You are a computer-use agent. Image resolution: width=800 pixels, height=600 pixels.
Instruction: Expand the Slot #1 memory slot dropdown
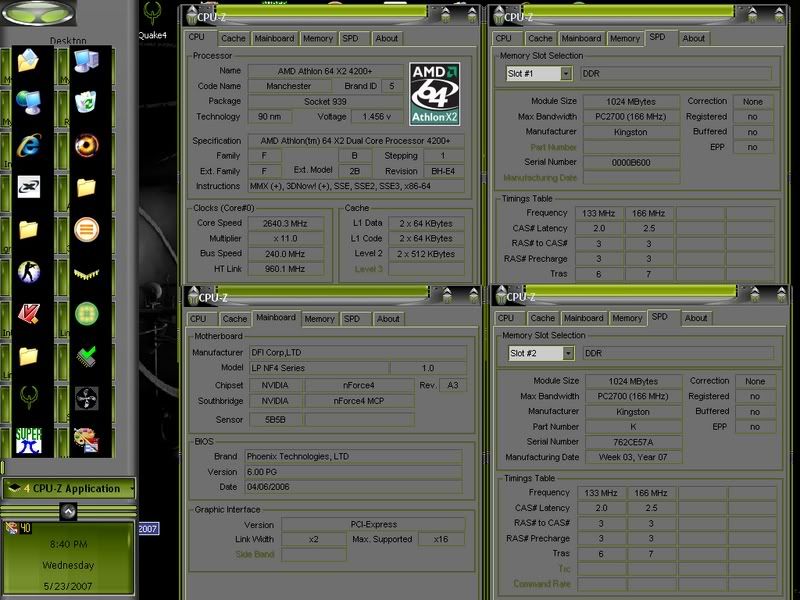pos(565,73)
